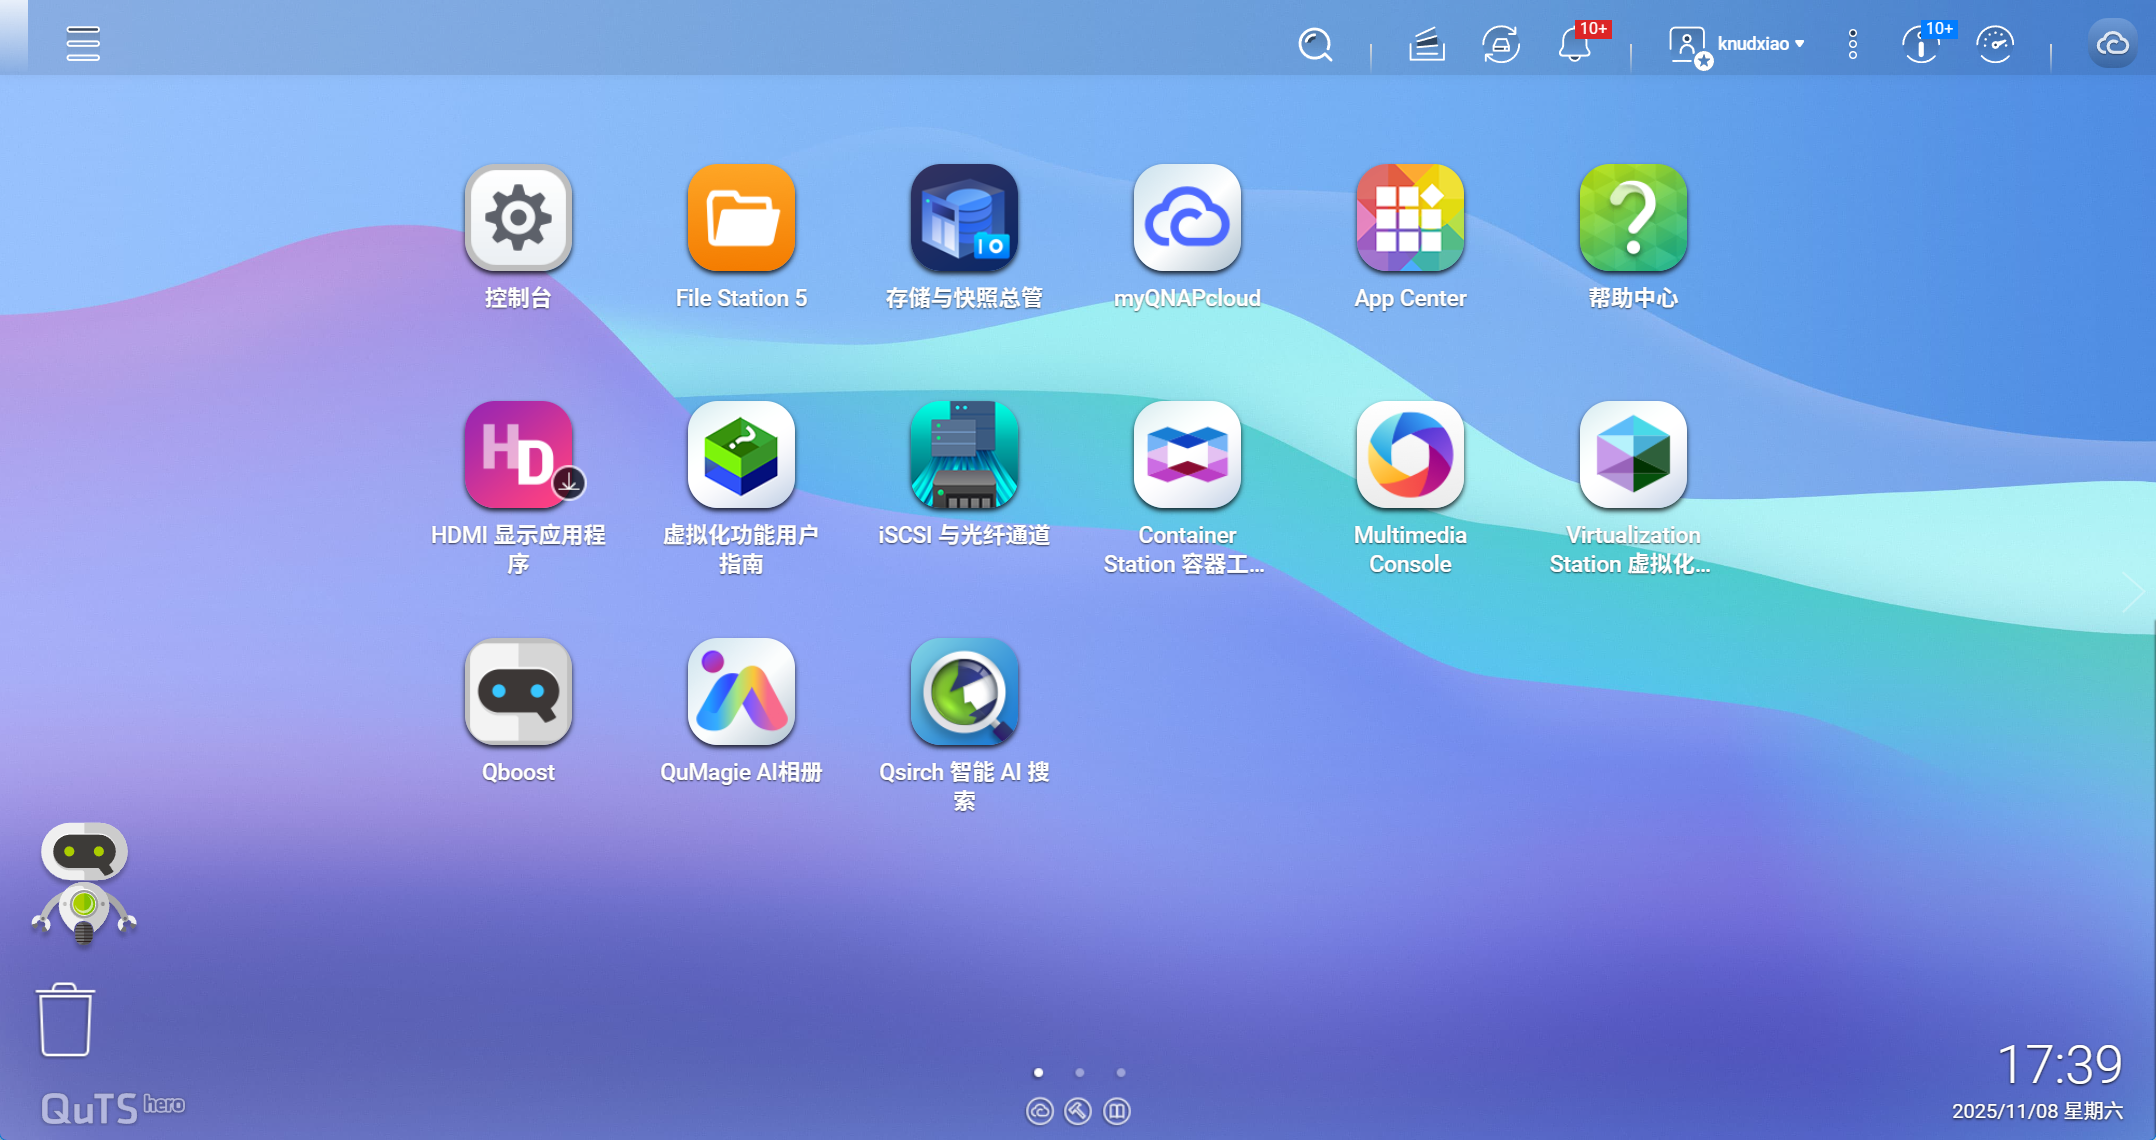Open the Qboost app icon
The height and width of the screenshot is (1140, 2156).
tap(517, 693)
